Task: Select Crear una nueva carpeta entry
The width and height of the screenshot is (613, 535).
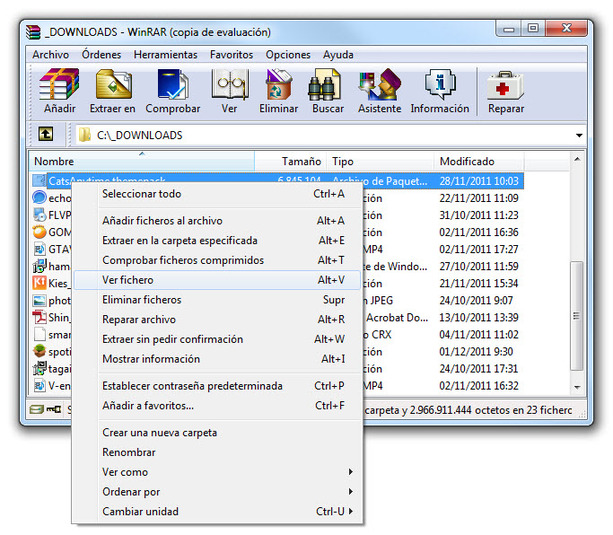Action: (159, 432)
